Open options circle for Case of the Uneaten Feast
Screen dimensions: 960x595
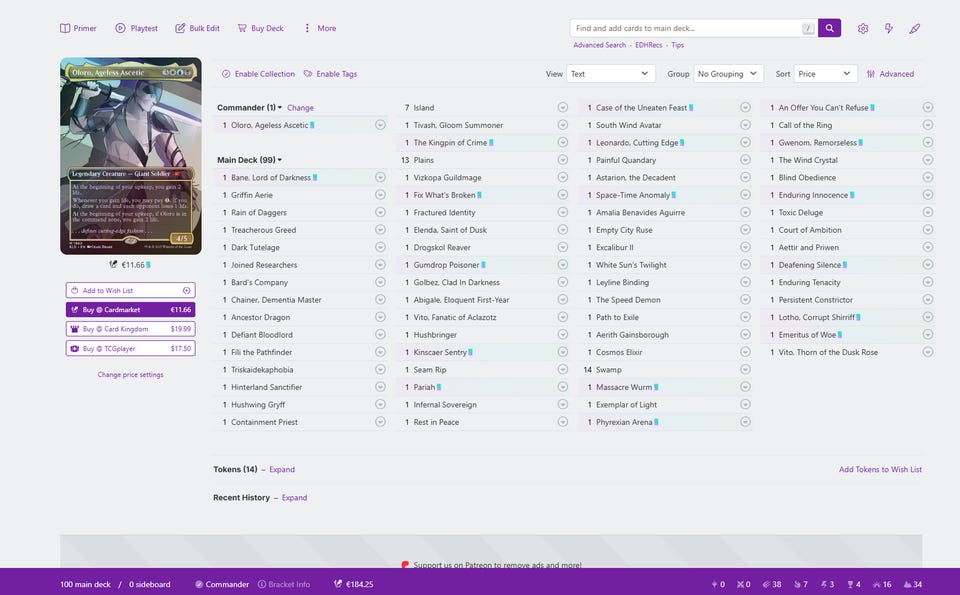[x=745, y=107]
